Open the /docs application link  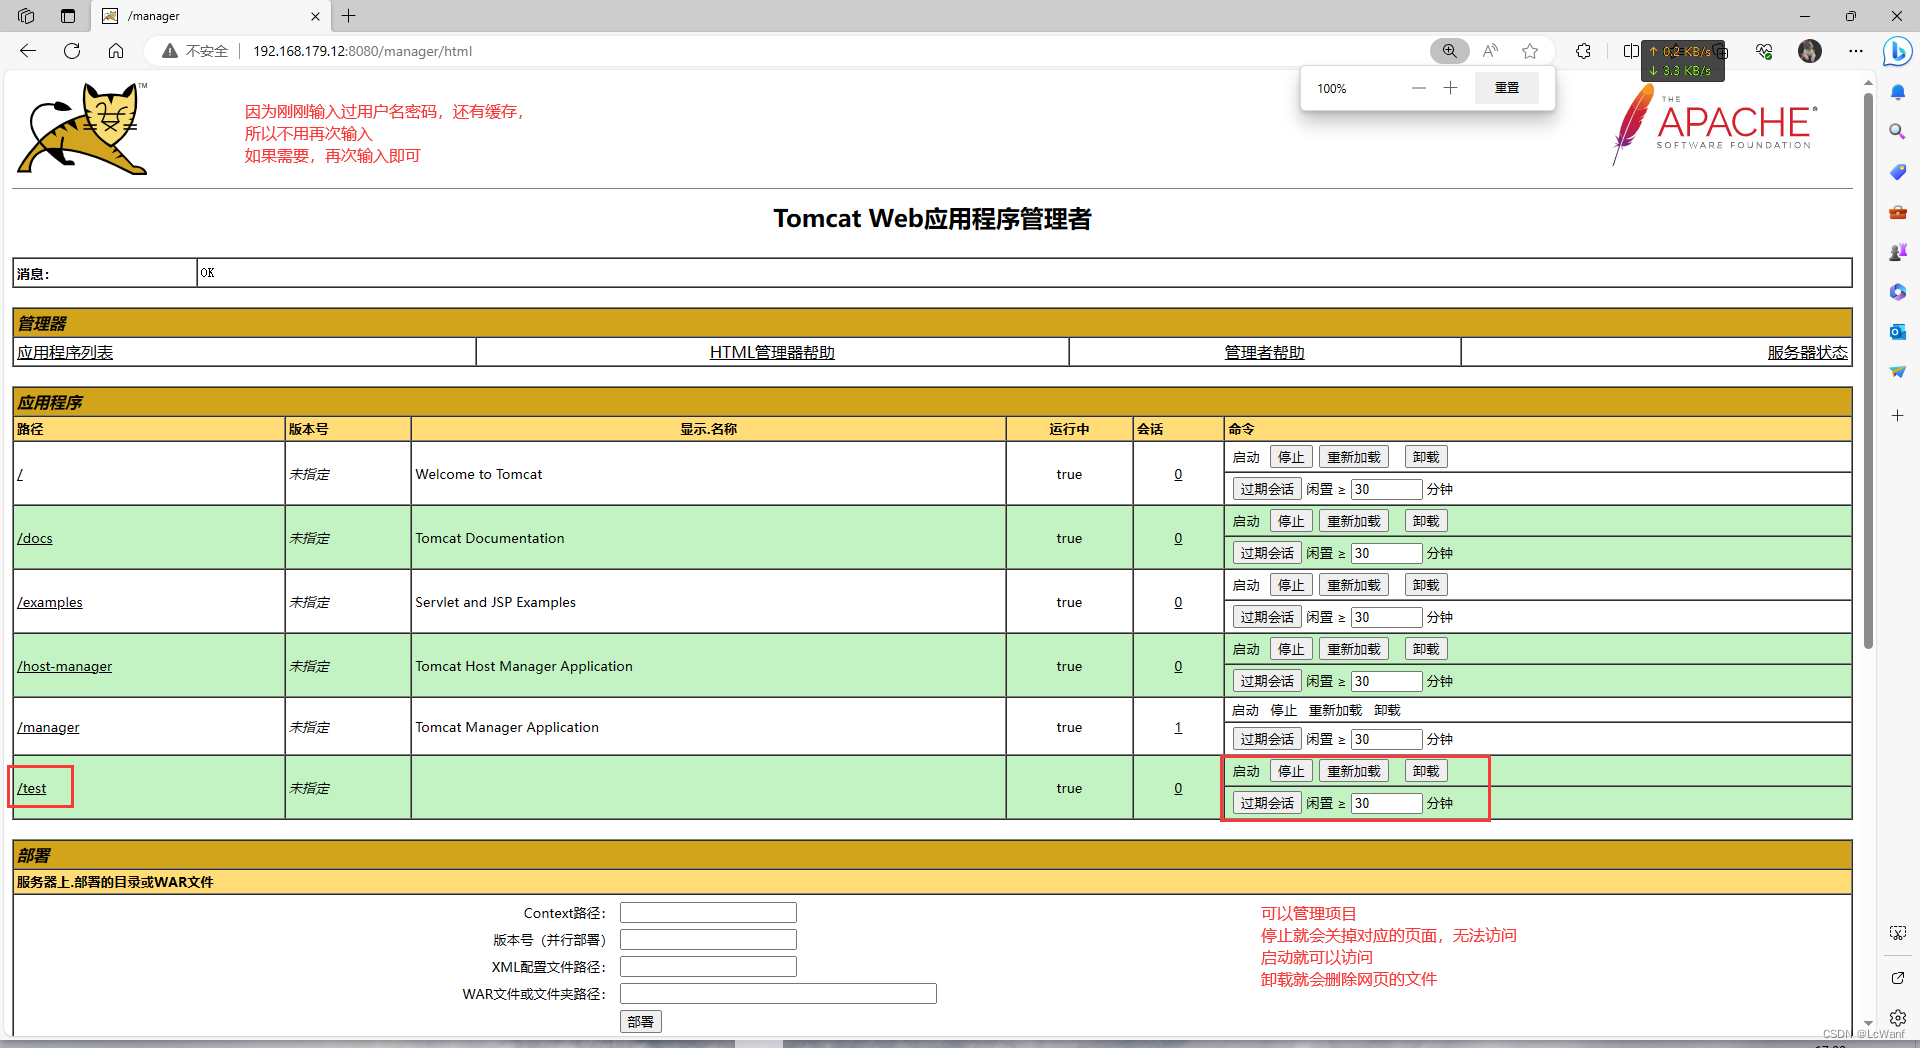click(35, 538)
